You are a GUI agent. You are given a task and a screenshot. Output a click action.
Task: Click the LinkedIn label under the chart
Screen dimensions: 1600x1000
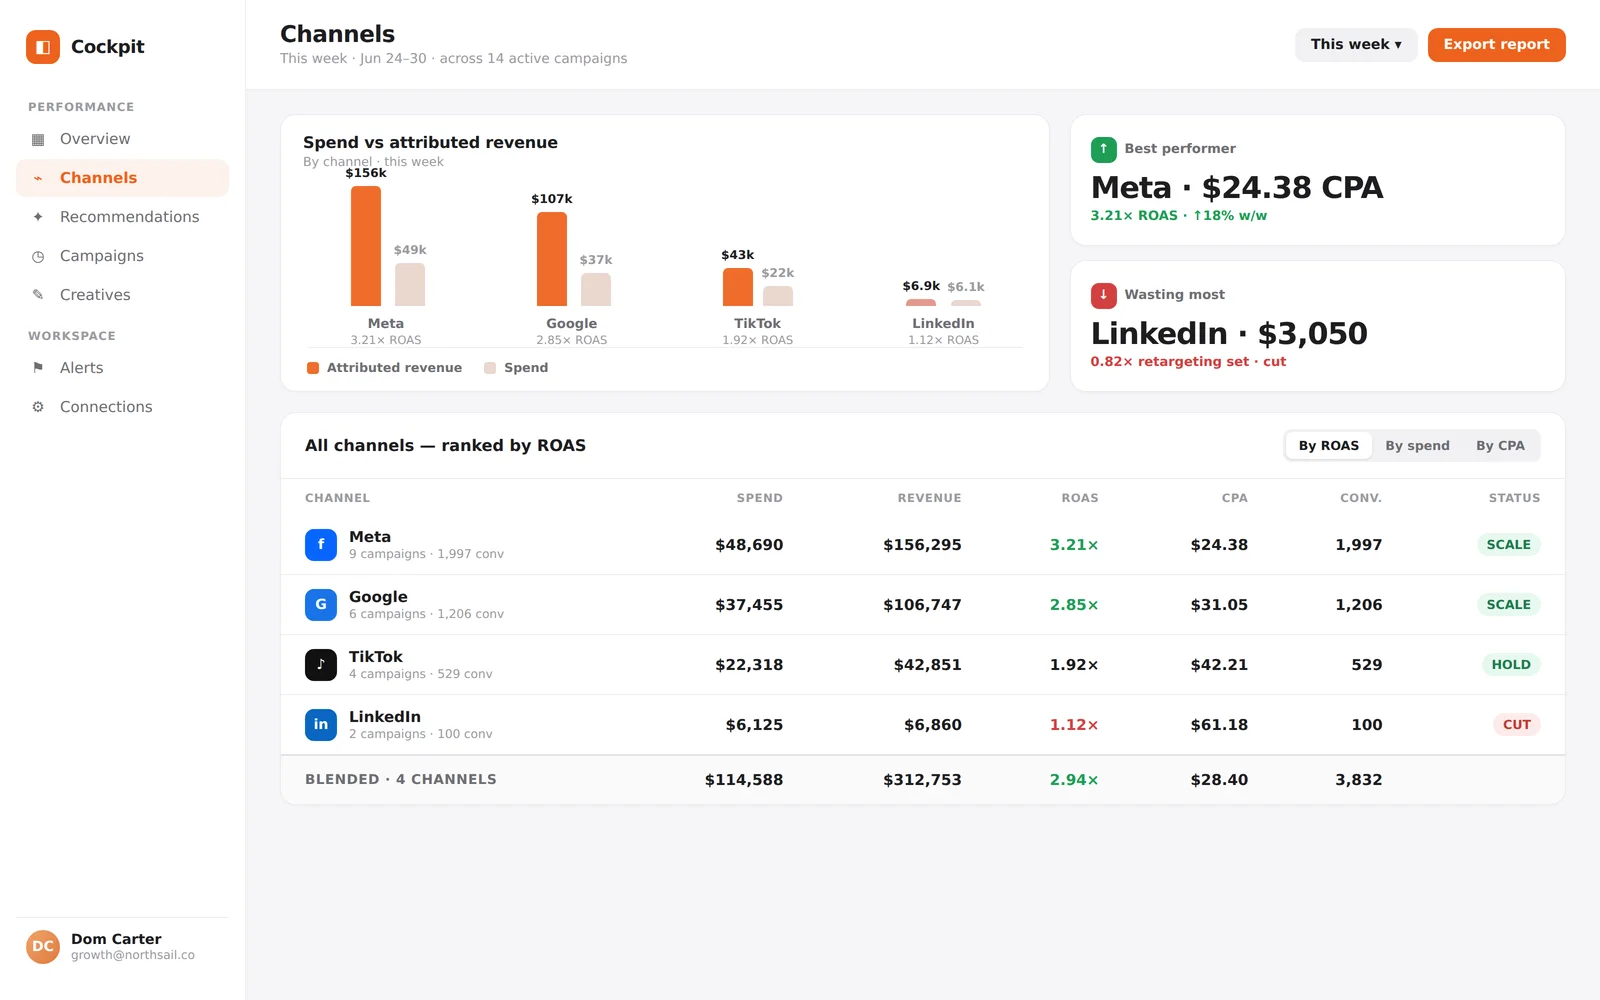coord(943,324)
